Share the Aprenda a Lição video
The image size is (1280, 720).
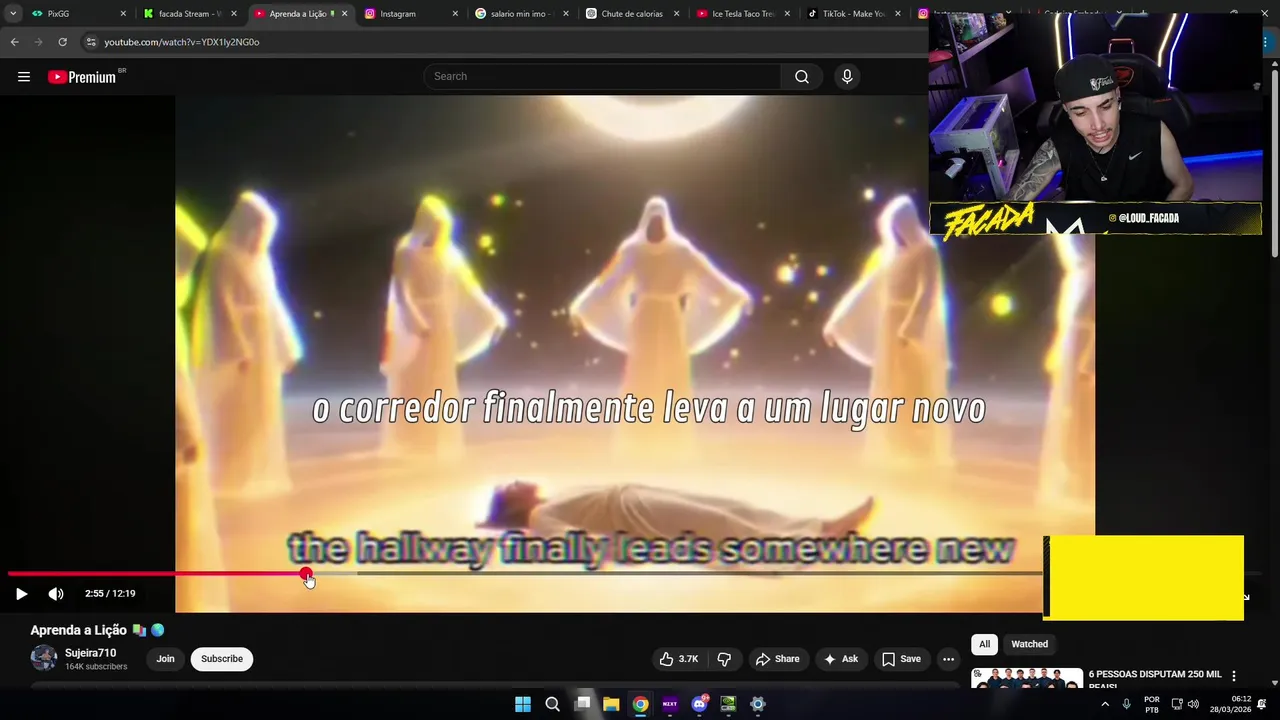[777, 659]
